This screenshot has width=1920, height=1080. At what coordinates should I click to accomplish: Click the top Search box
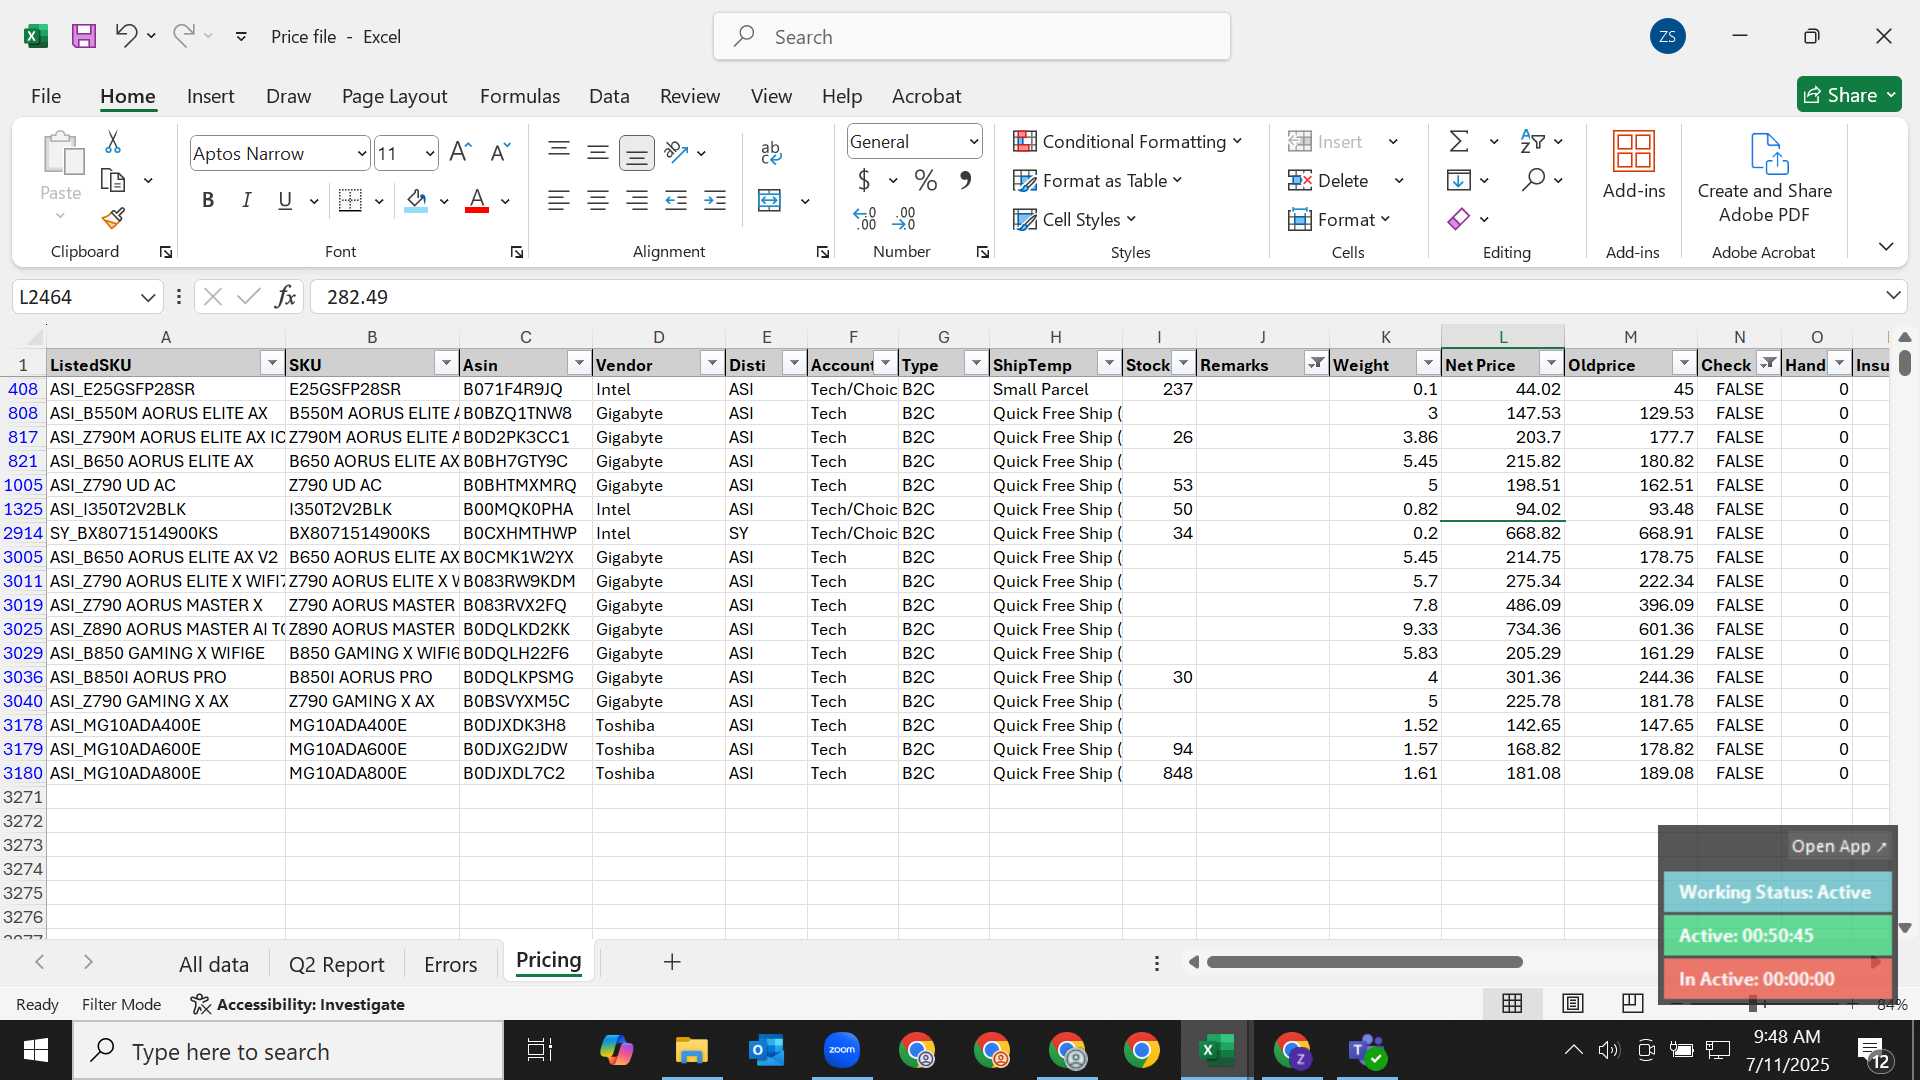[971, 37]
